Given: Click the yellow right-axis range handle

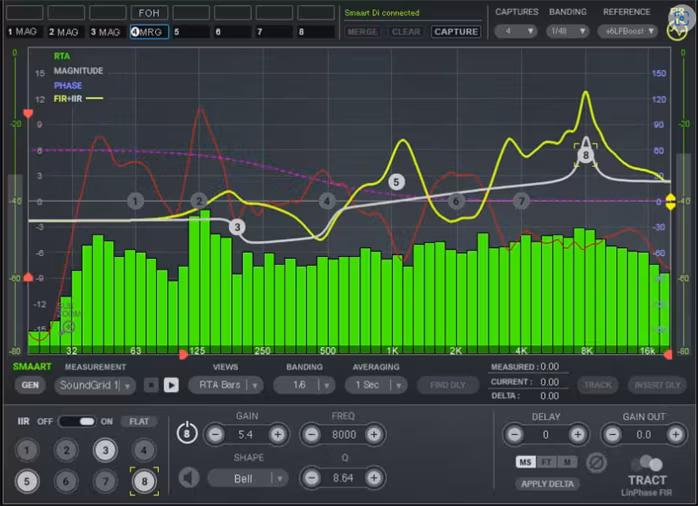Looking at the screenshot, I should point(670,201).
